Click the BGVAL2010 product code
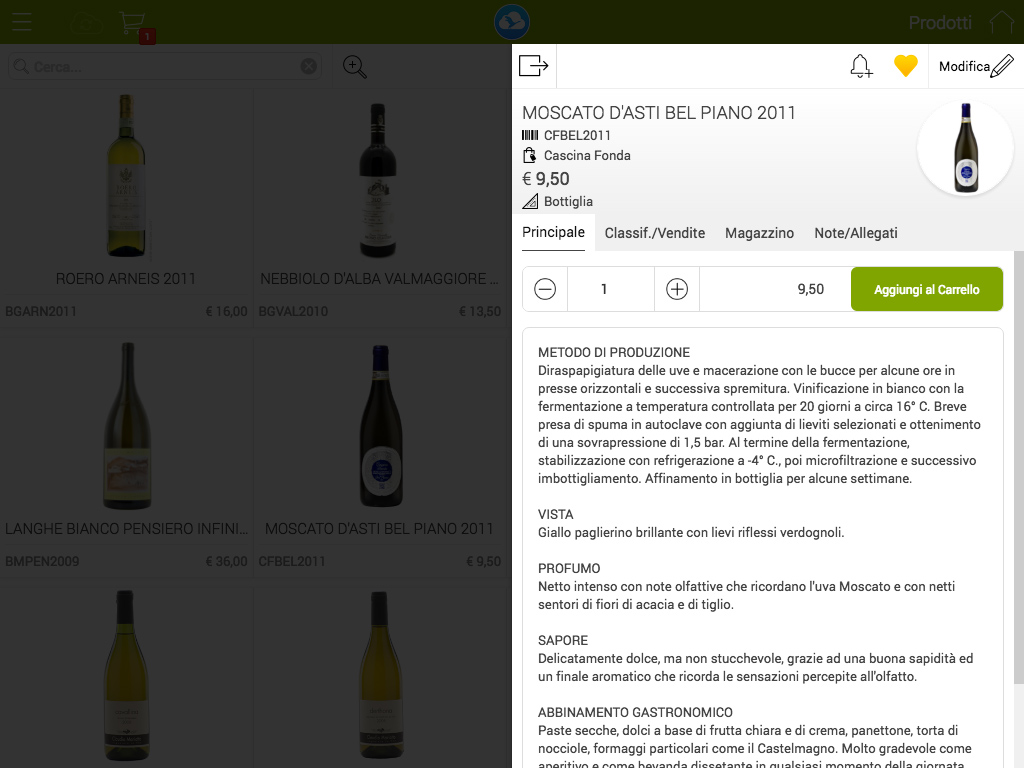Screen dimensions: 1024x768 coord(293,312)
